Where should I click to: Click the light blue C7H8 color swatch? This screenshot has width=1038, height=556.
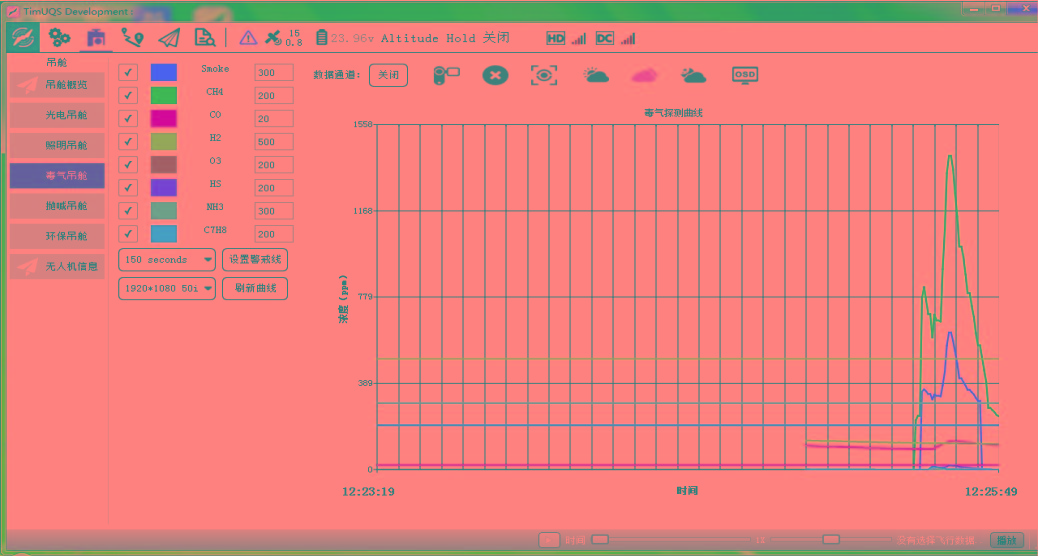(164, 234)
